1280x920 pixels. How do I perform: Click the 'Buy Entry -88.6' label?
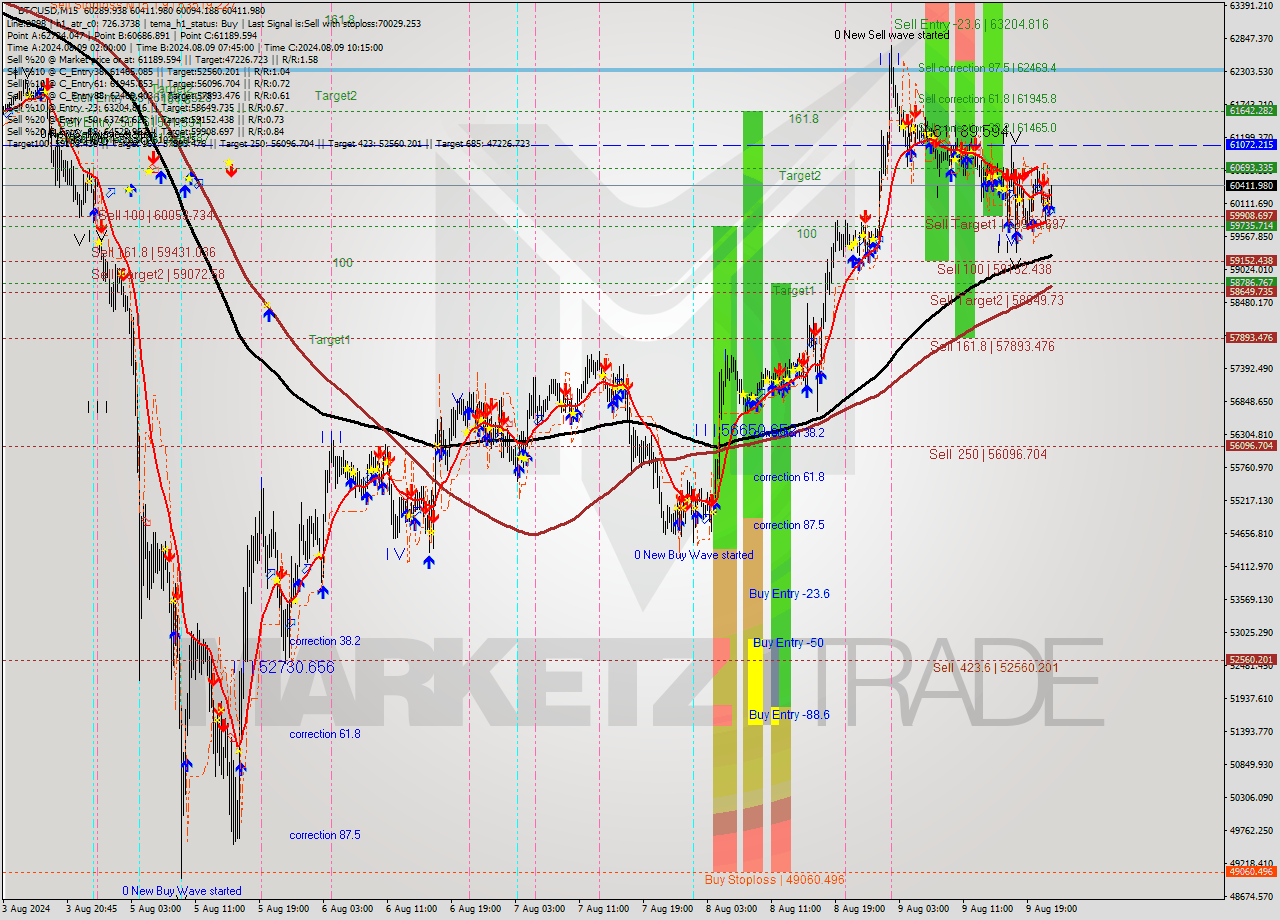point(789,715)
